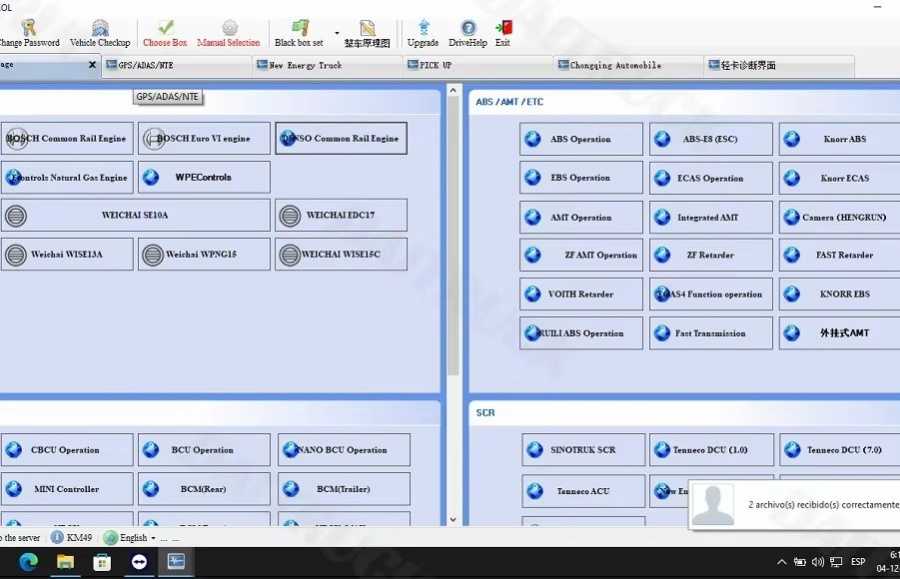
Task: Select MINI Controller
Action: tap(67, 489)
